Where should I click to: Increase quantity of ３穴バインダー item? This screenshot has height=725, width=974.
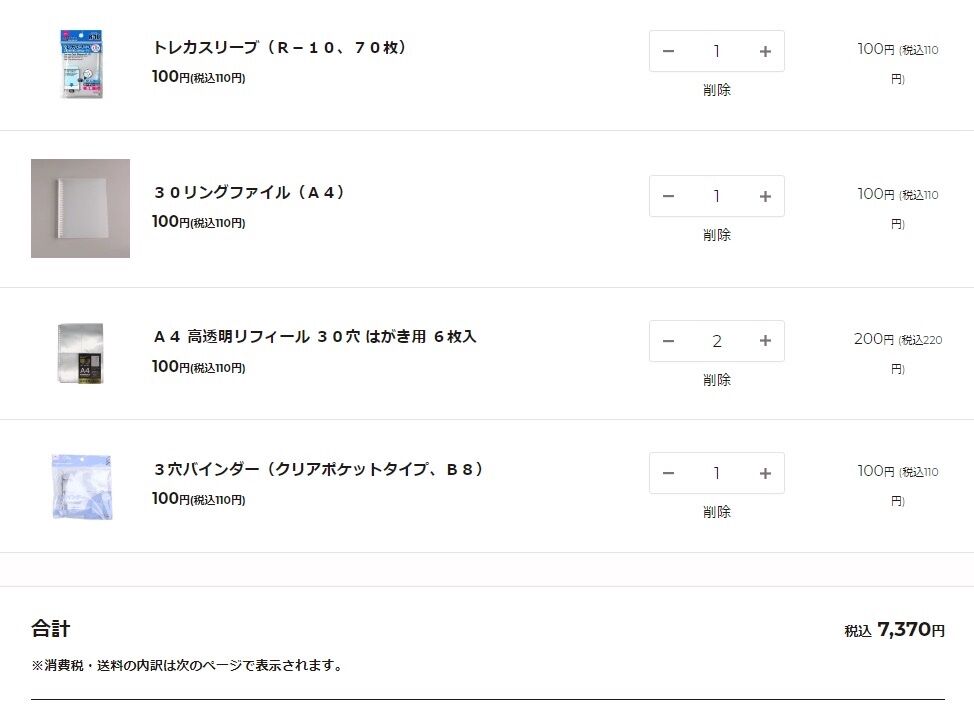click(x=765, y=473)
